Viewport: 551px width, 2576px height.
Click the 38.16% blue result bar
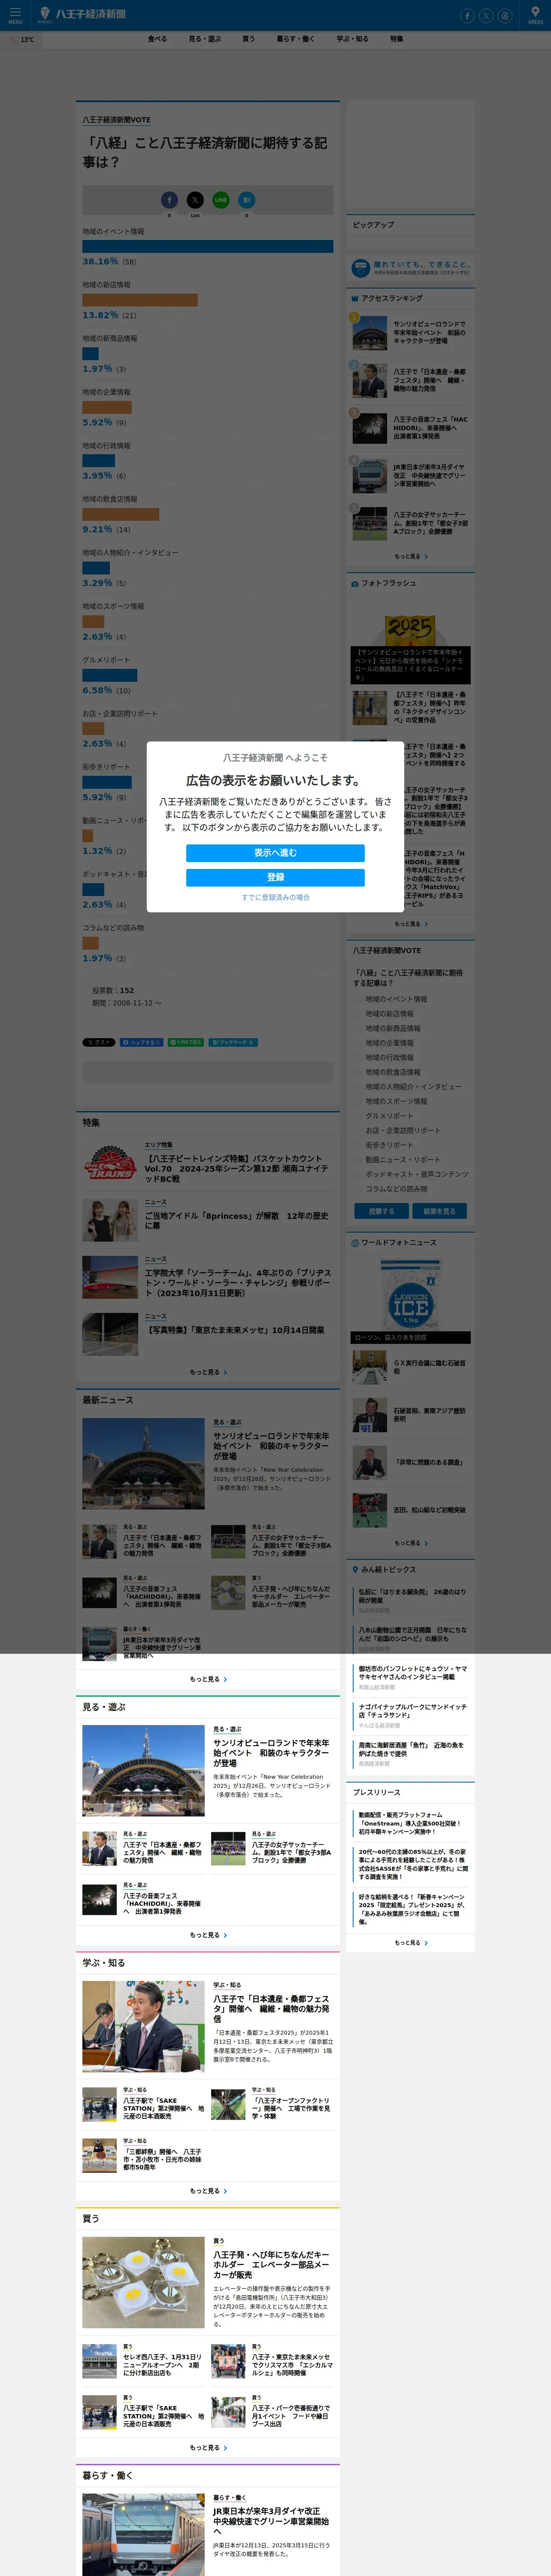tap(208, 246)
